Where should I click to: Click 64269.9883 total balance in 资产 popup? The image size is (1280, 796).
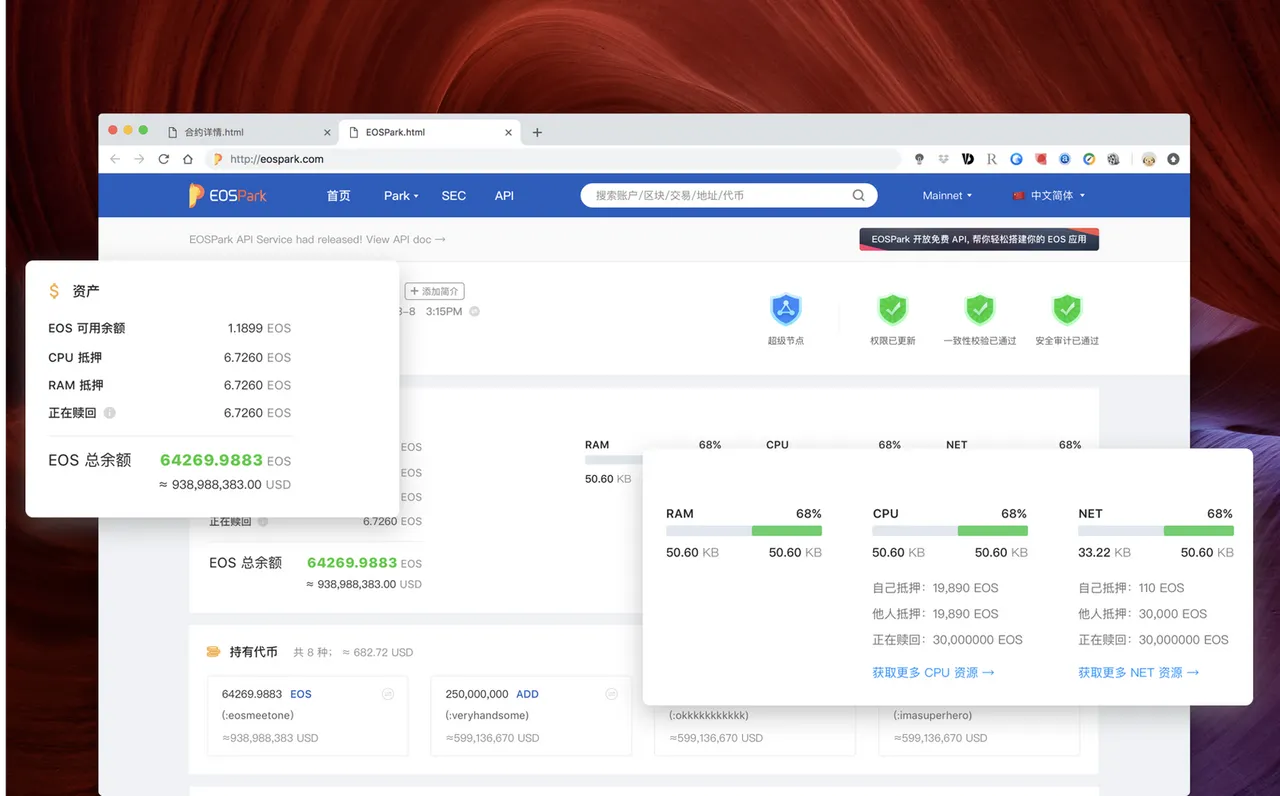pyautogui.click(x=211, y=460)
